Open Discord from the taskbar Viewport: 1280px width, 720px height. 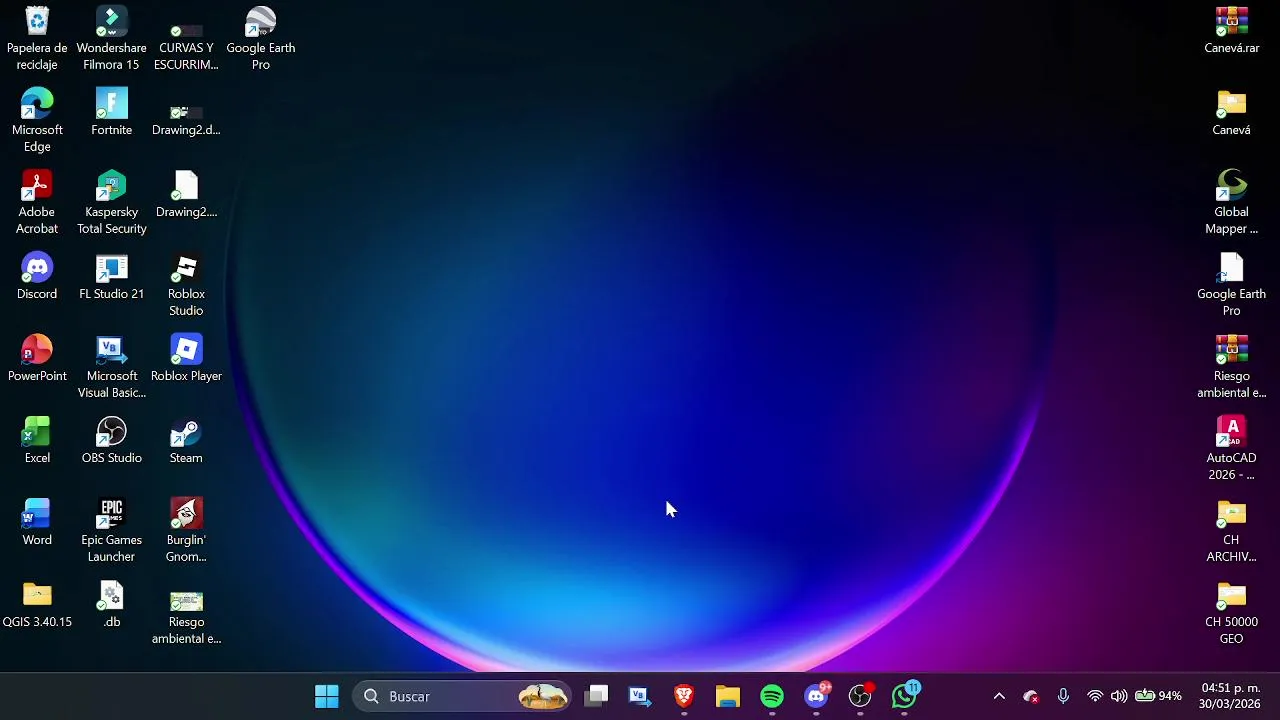[x=816, y=696]
